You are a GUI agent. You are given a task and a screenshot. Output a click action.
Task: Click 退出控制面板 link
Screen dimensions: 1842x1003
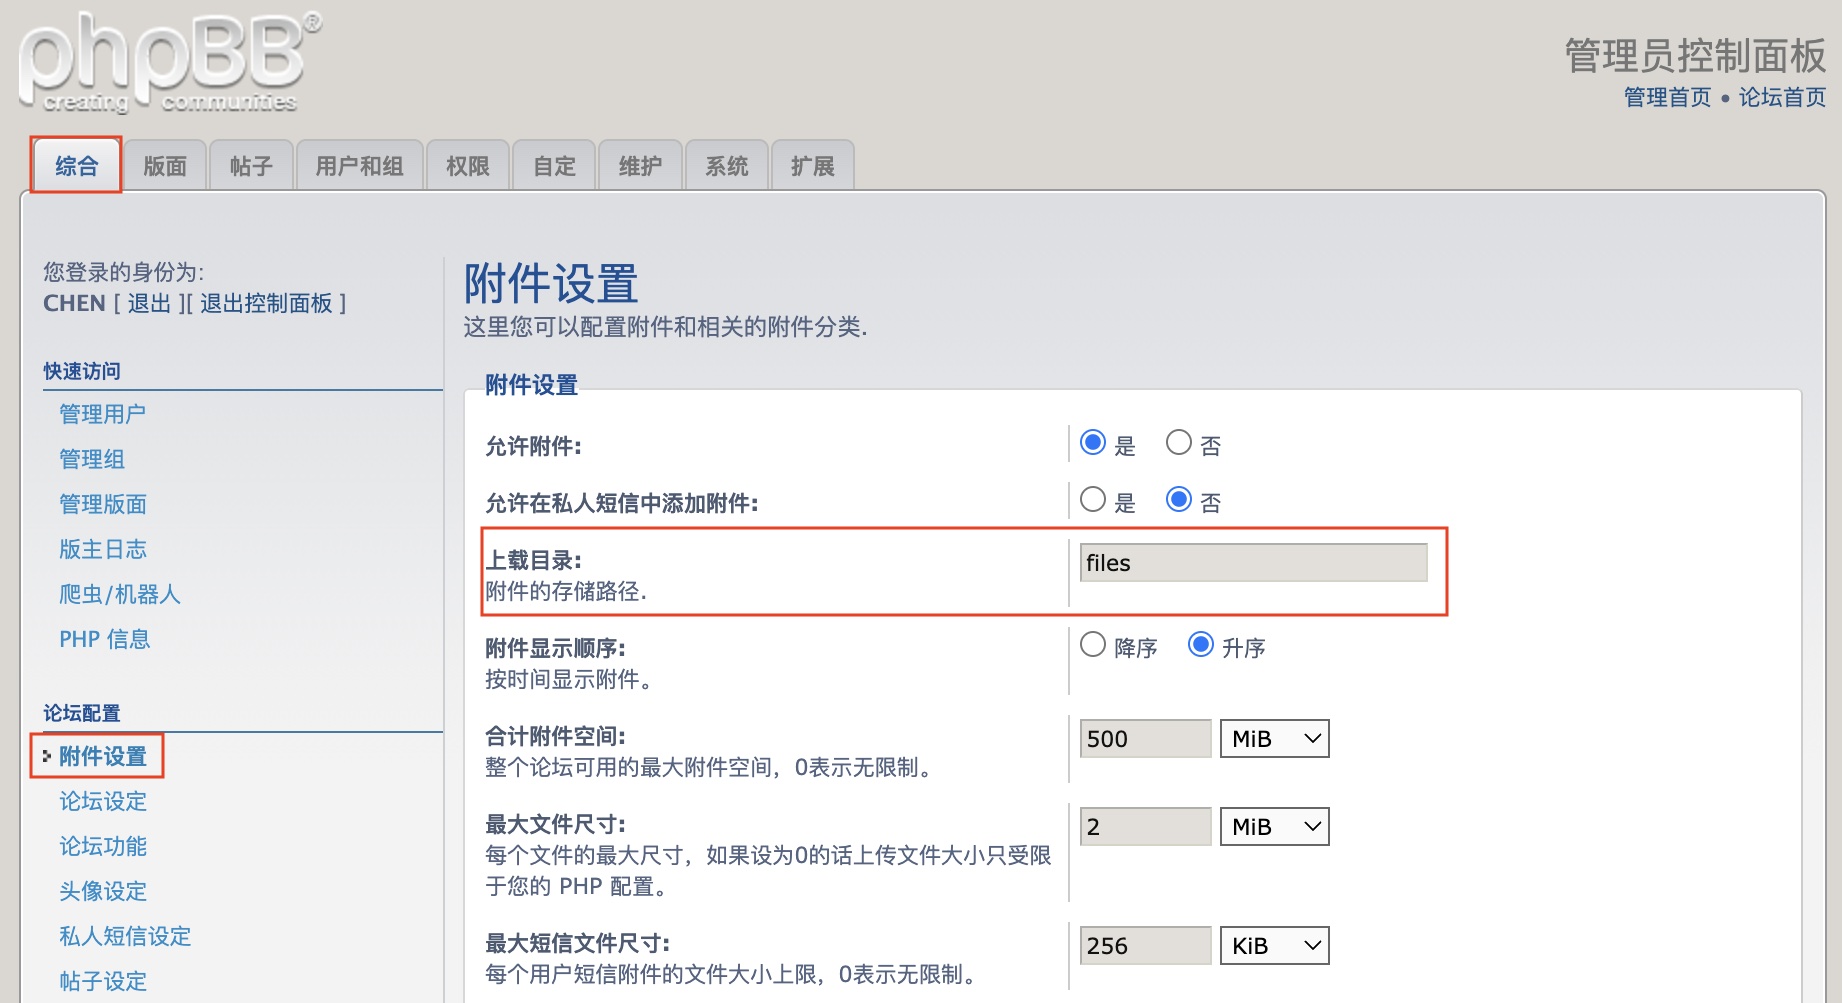pyautogui.click(x=266, y=303)
